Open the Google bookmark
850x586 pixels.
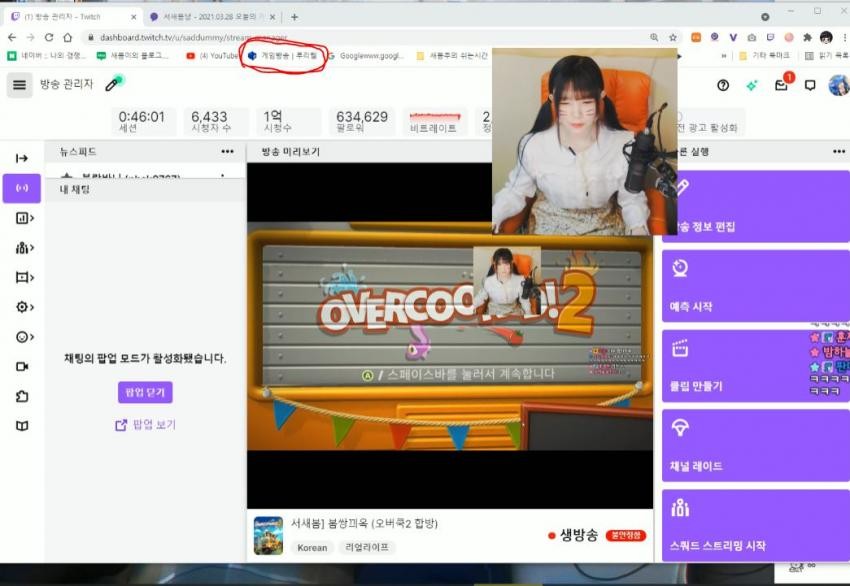[366, 55]
